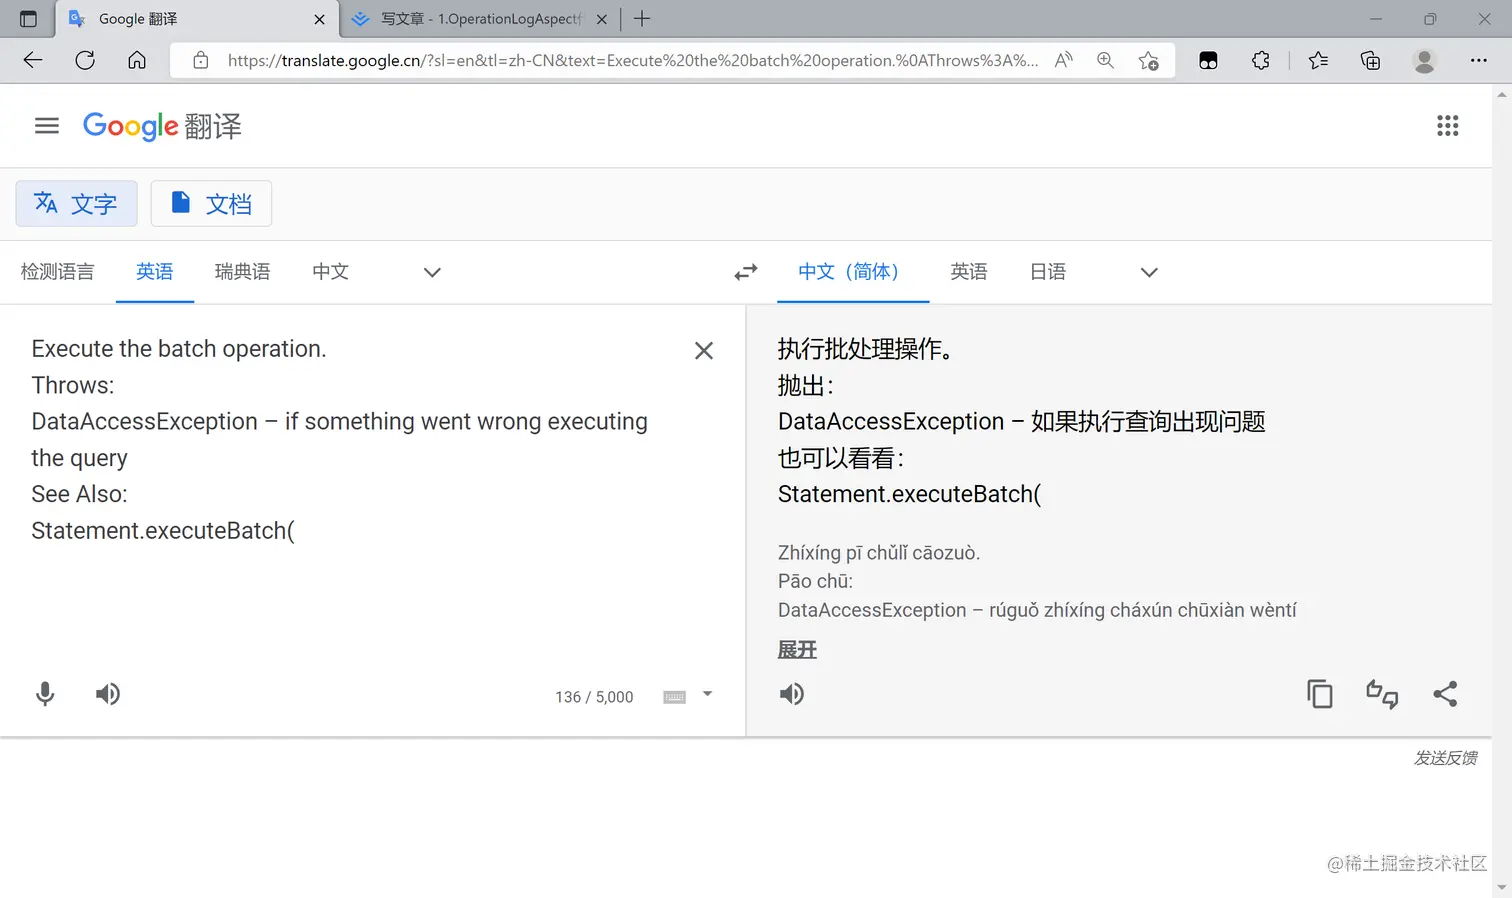Open a new browser tab
The height and width of the screenshot is (898, 1512).
pos(642,19)
